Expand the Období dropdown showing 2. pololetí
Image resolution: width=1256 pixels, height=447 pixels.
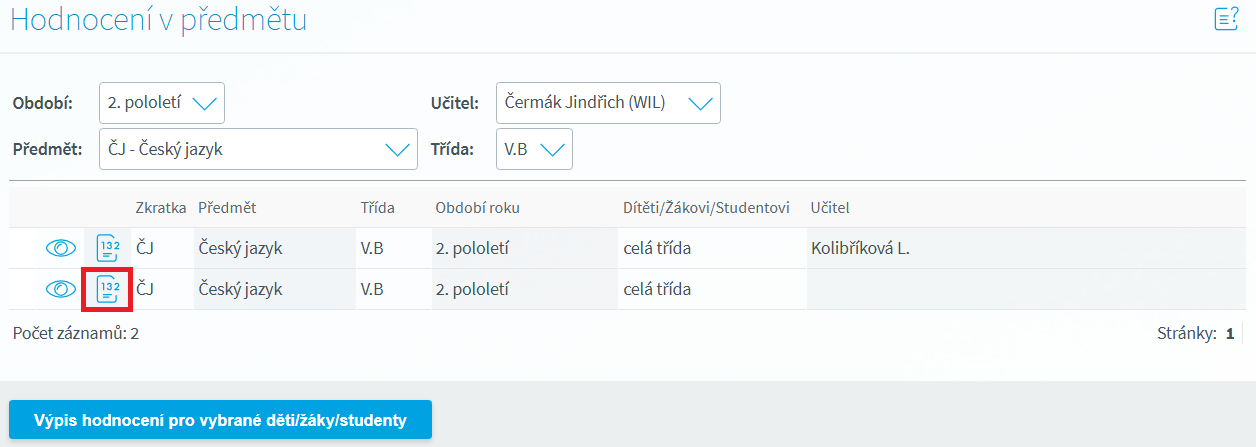click(x=162, y=103)
